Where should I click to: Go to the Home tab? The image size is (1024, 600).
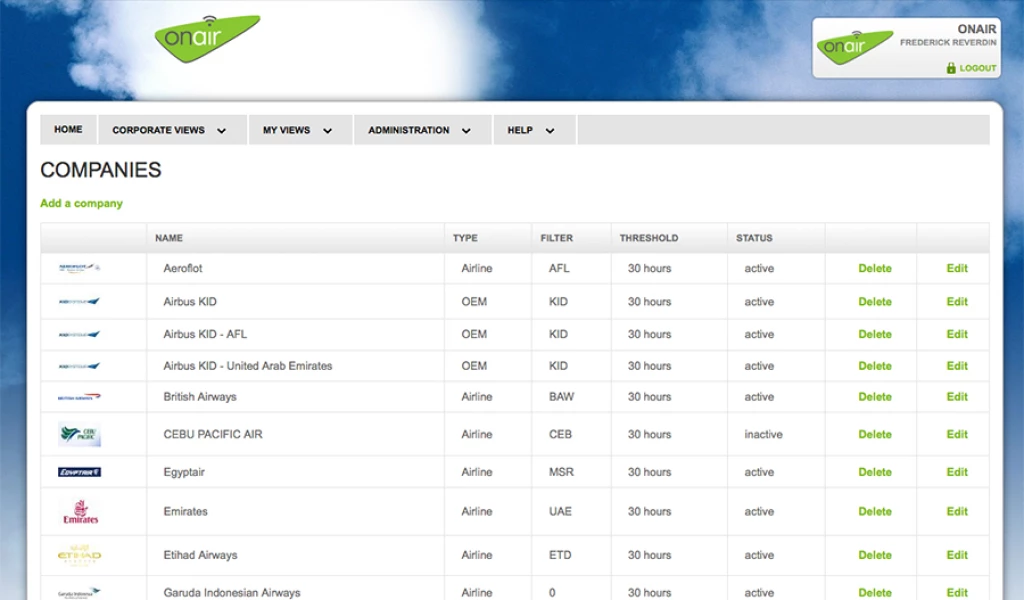click(x=68, y=130)
